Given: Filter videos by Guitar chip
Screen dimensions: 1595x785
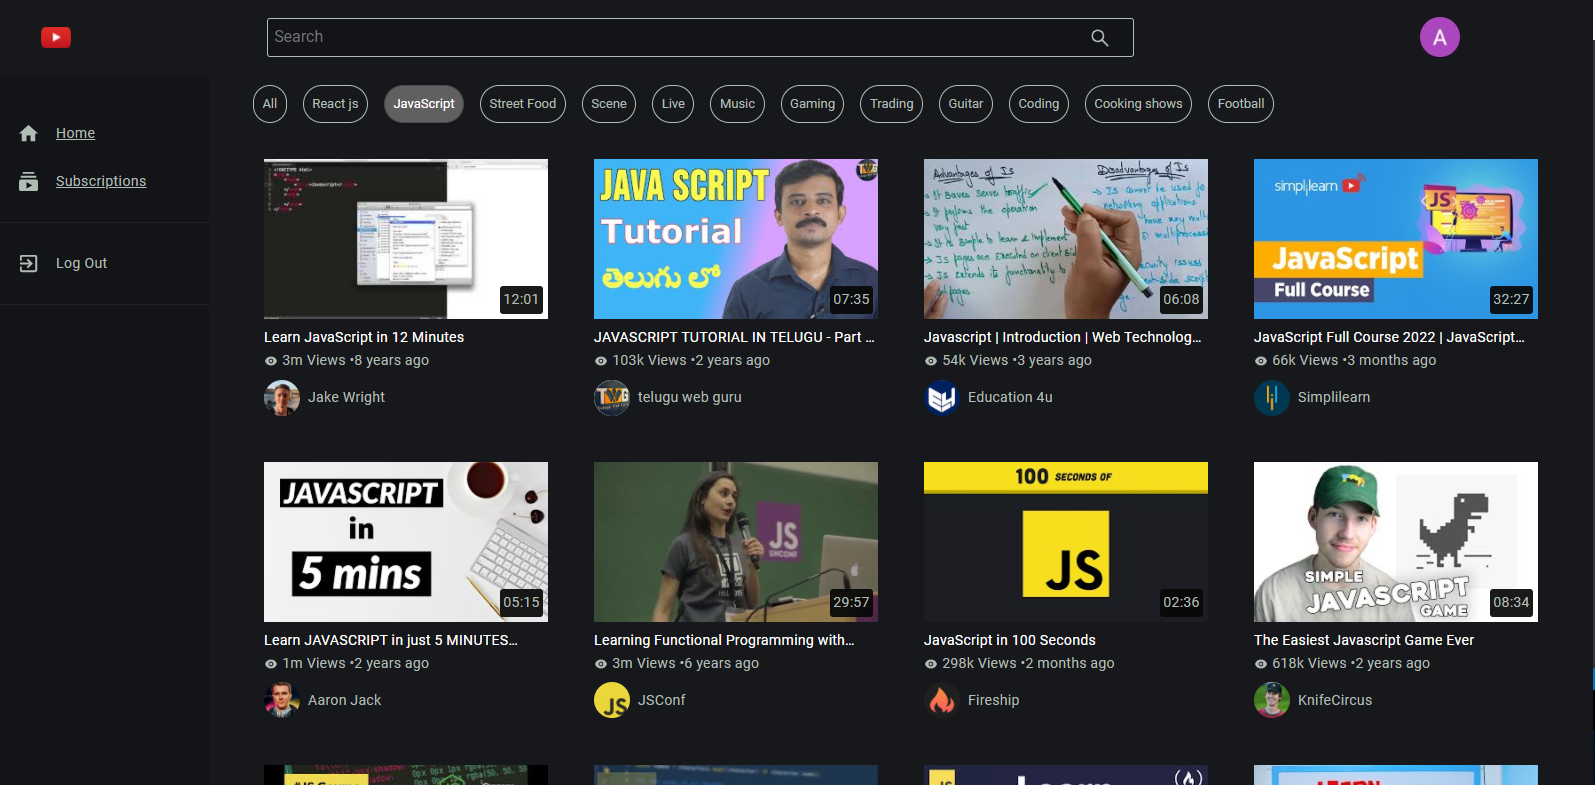Looking at the screenshot, I should point(966,104).
